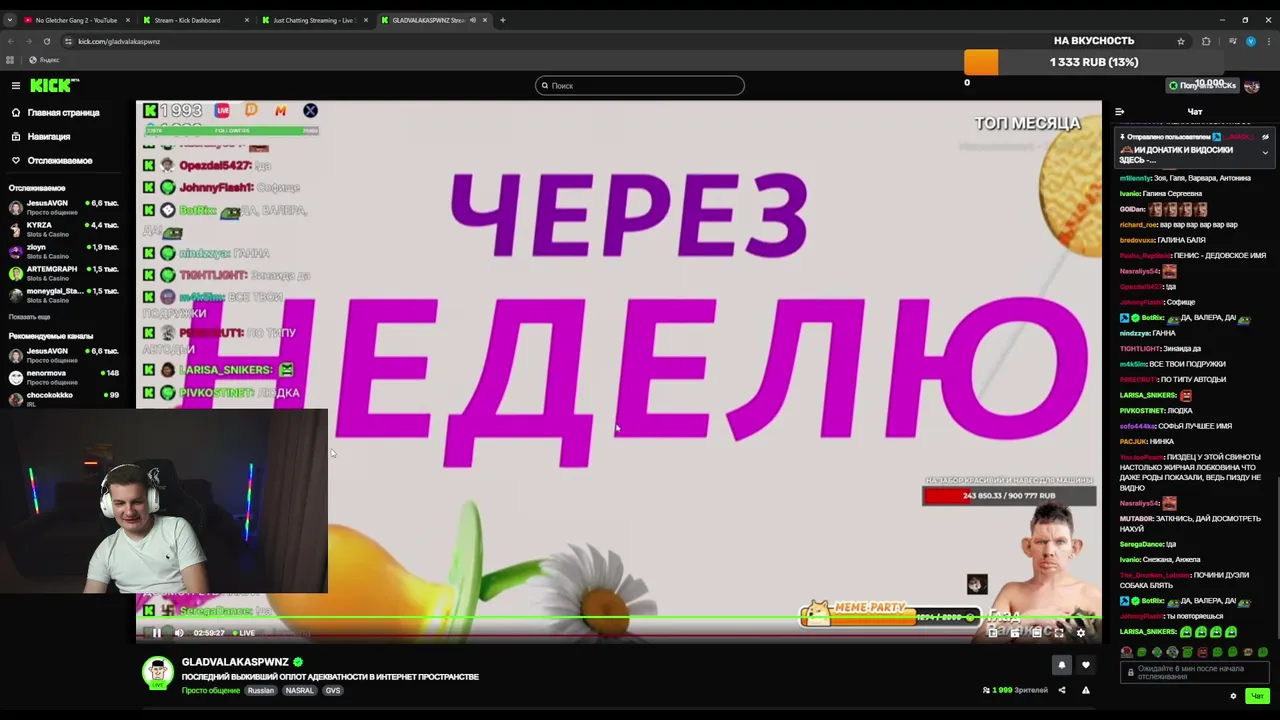Follow the channel with the heart button
This screenshot has width=1280, height=720.
coord(1085,665)
